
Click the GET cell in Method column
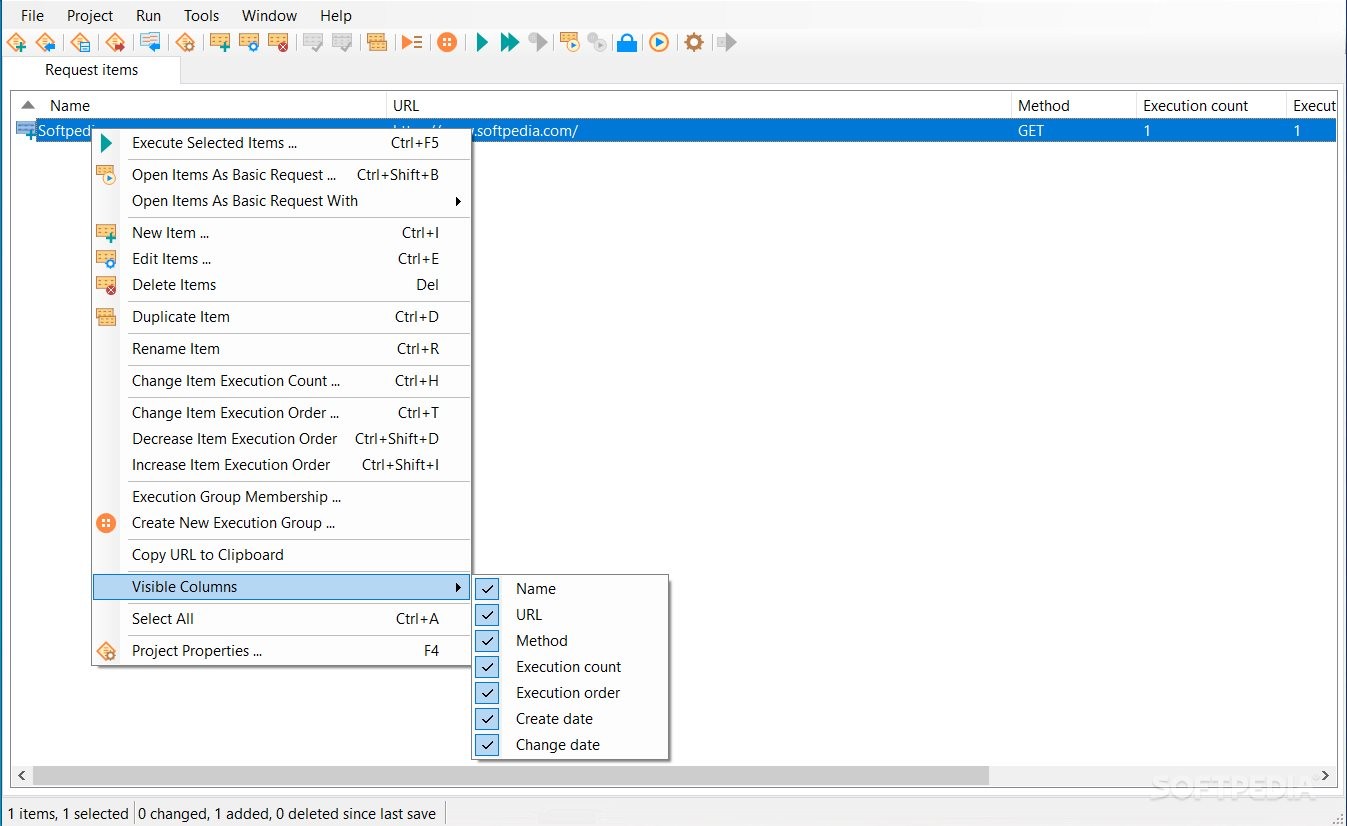click(x=1031, y=131)
